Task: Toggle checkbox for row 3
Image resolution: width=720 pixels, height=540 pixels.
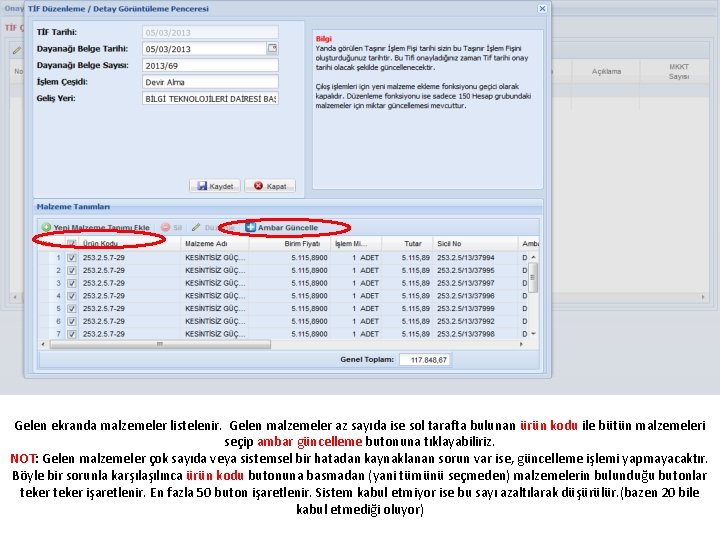Action: coord(72,283)
